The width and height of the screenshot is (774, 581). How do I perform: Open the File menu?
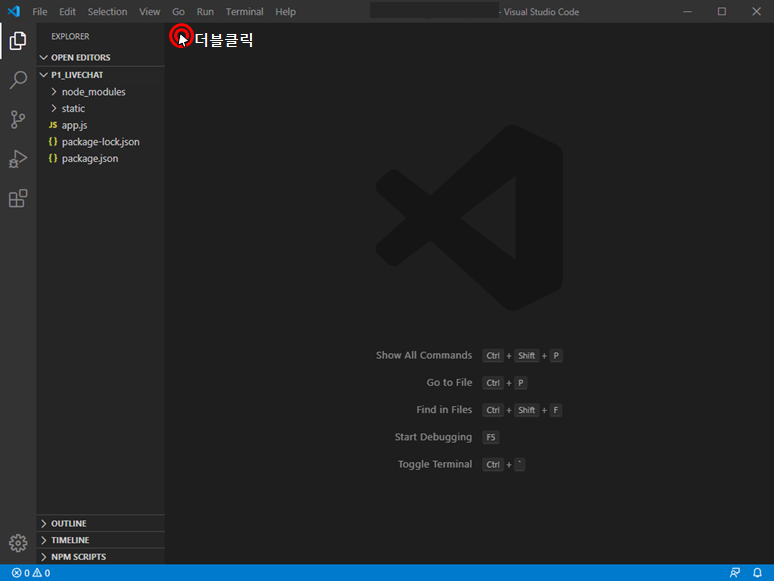click(39, 11)
